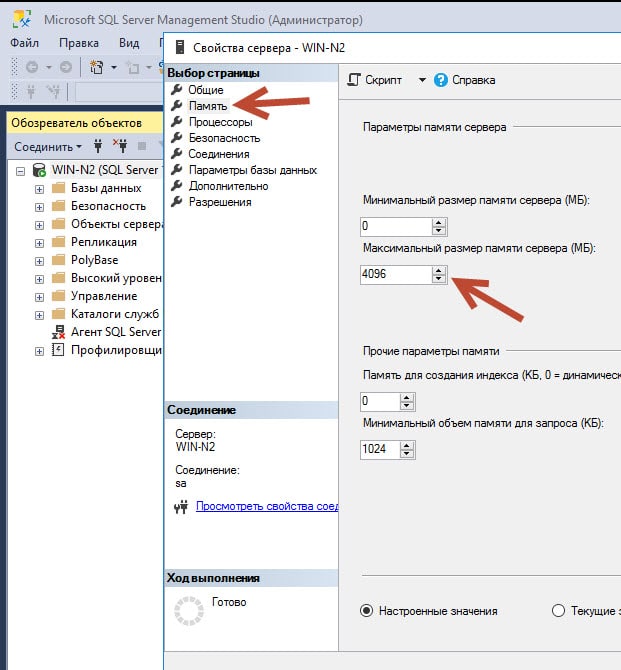Click the index creation memory field
The image size is (621, 670).
pos(380,401)
